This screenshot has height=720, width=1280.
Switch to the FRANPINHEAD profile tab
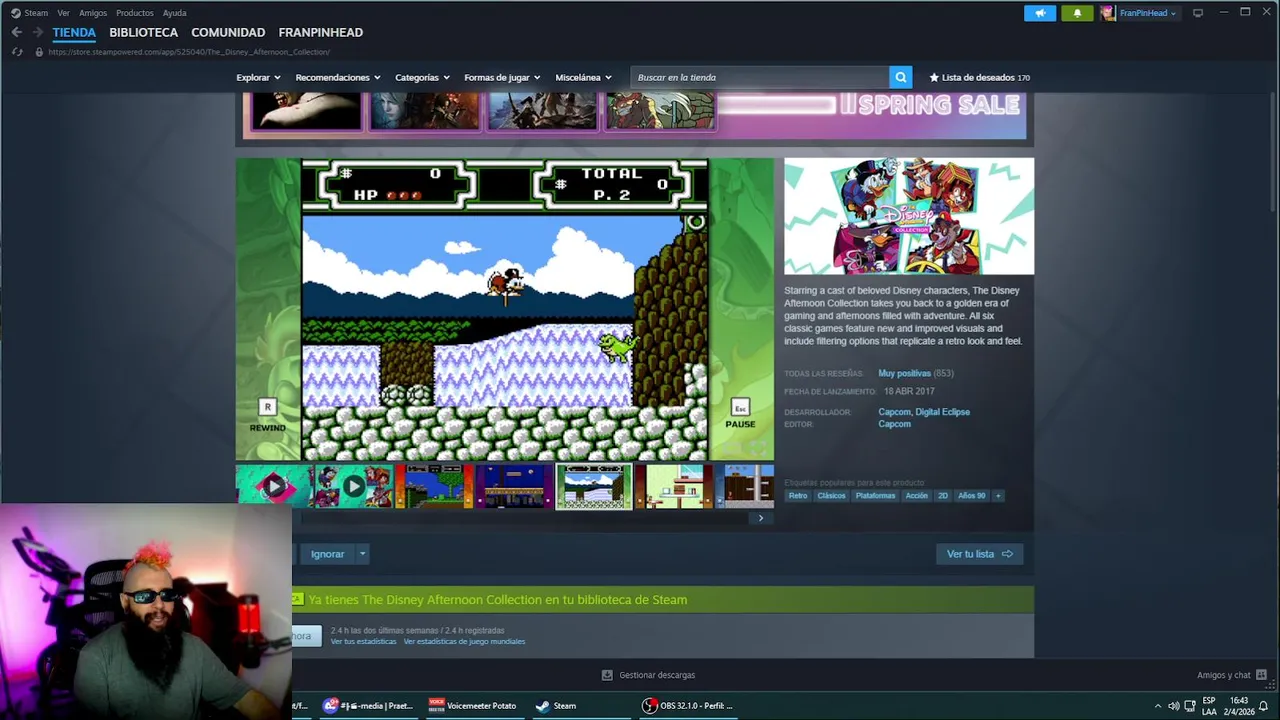[x=321, y=32]
